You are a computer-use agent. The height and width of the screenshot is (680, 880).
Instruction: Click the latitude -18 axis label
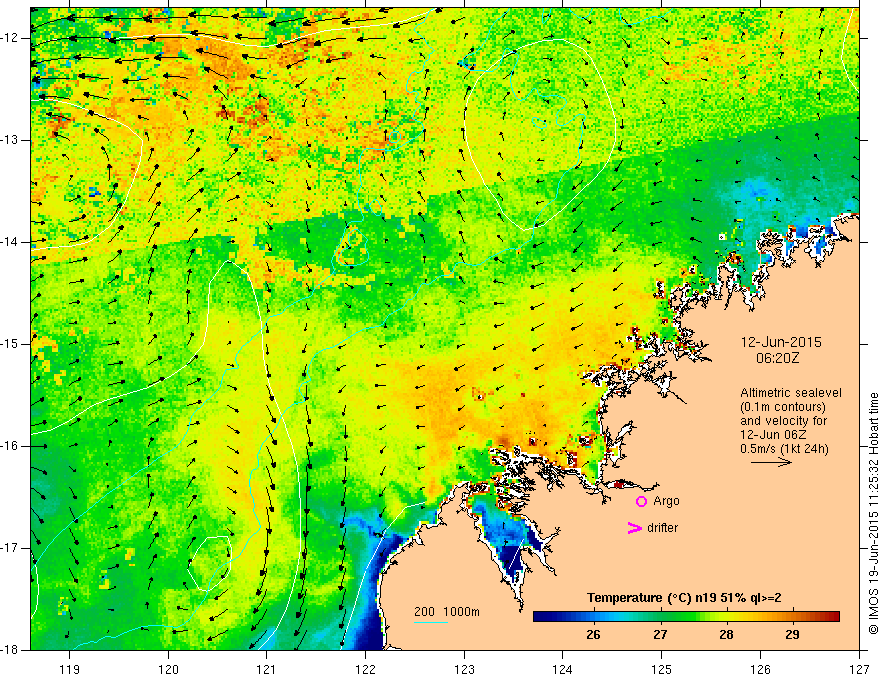[x=11, y=650]
